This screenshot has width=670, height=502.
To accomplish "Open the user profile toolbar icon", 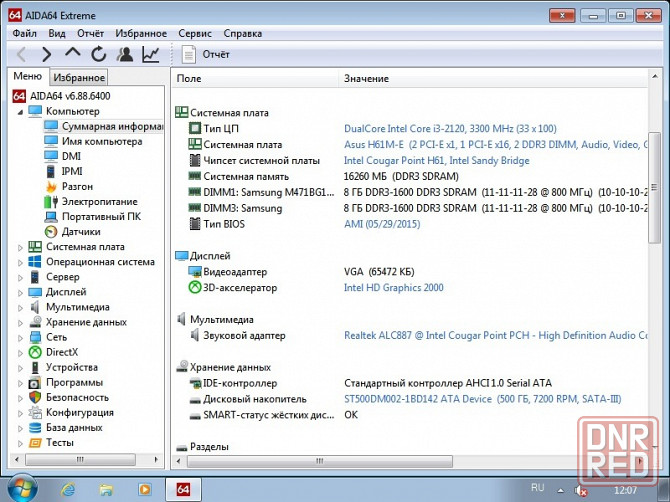I will click(x=125, y=54).
